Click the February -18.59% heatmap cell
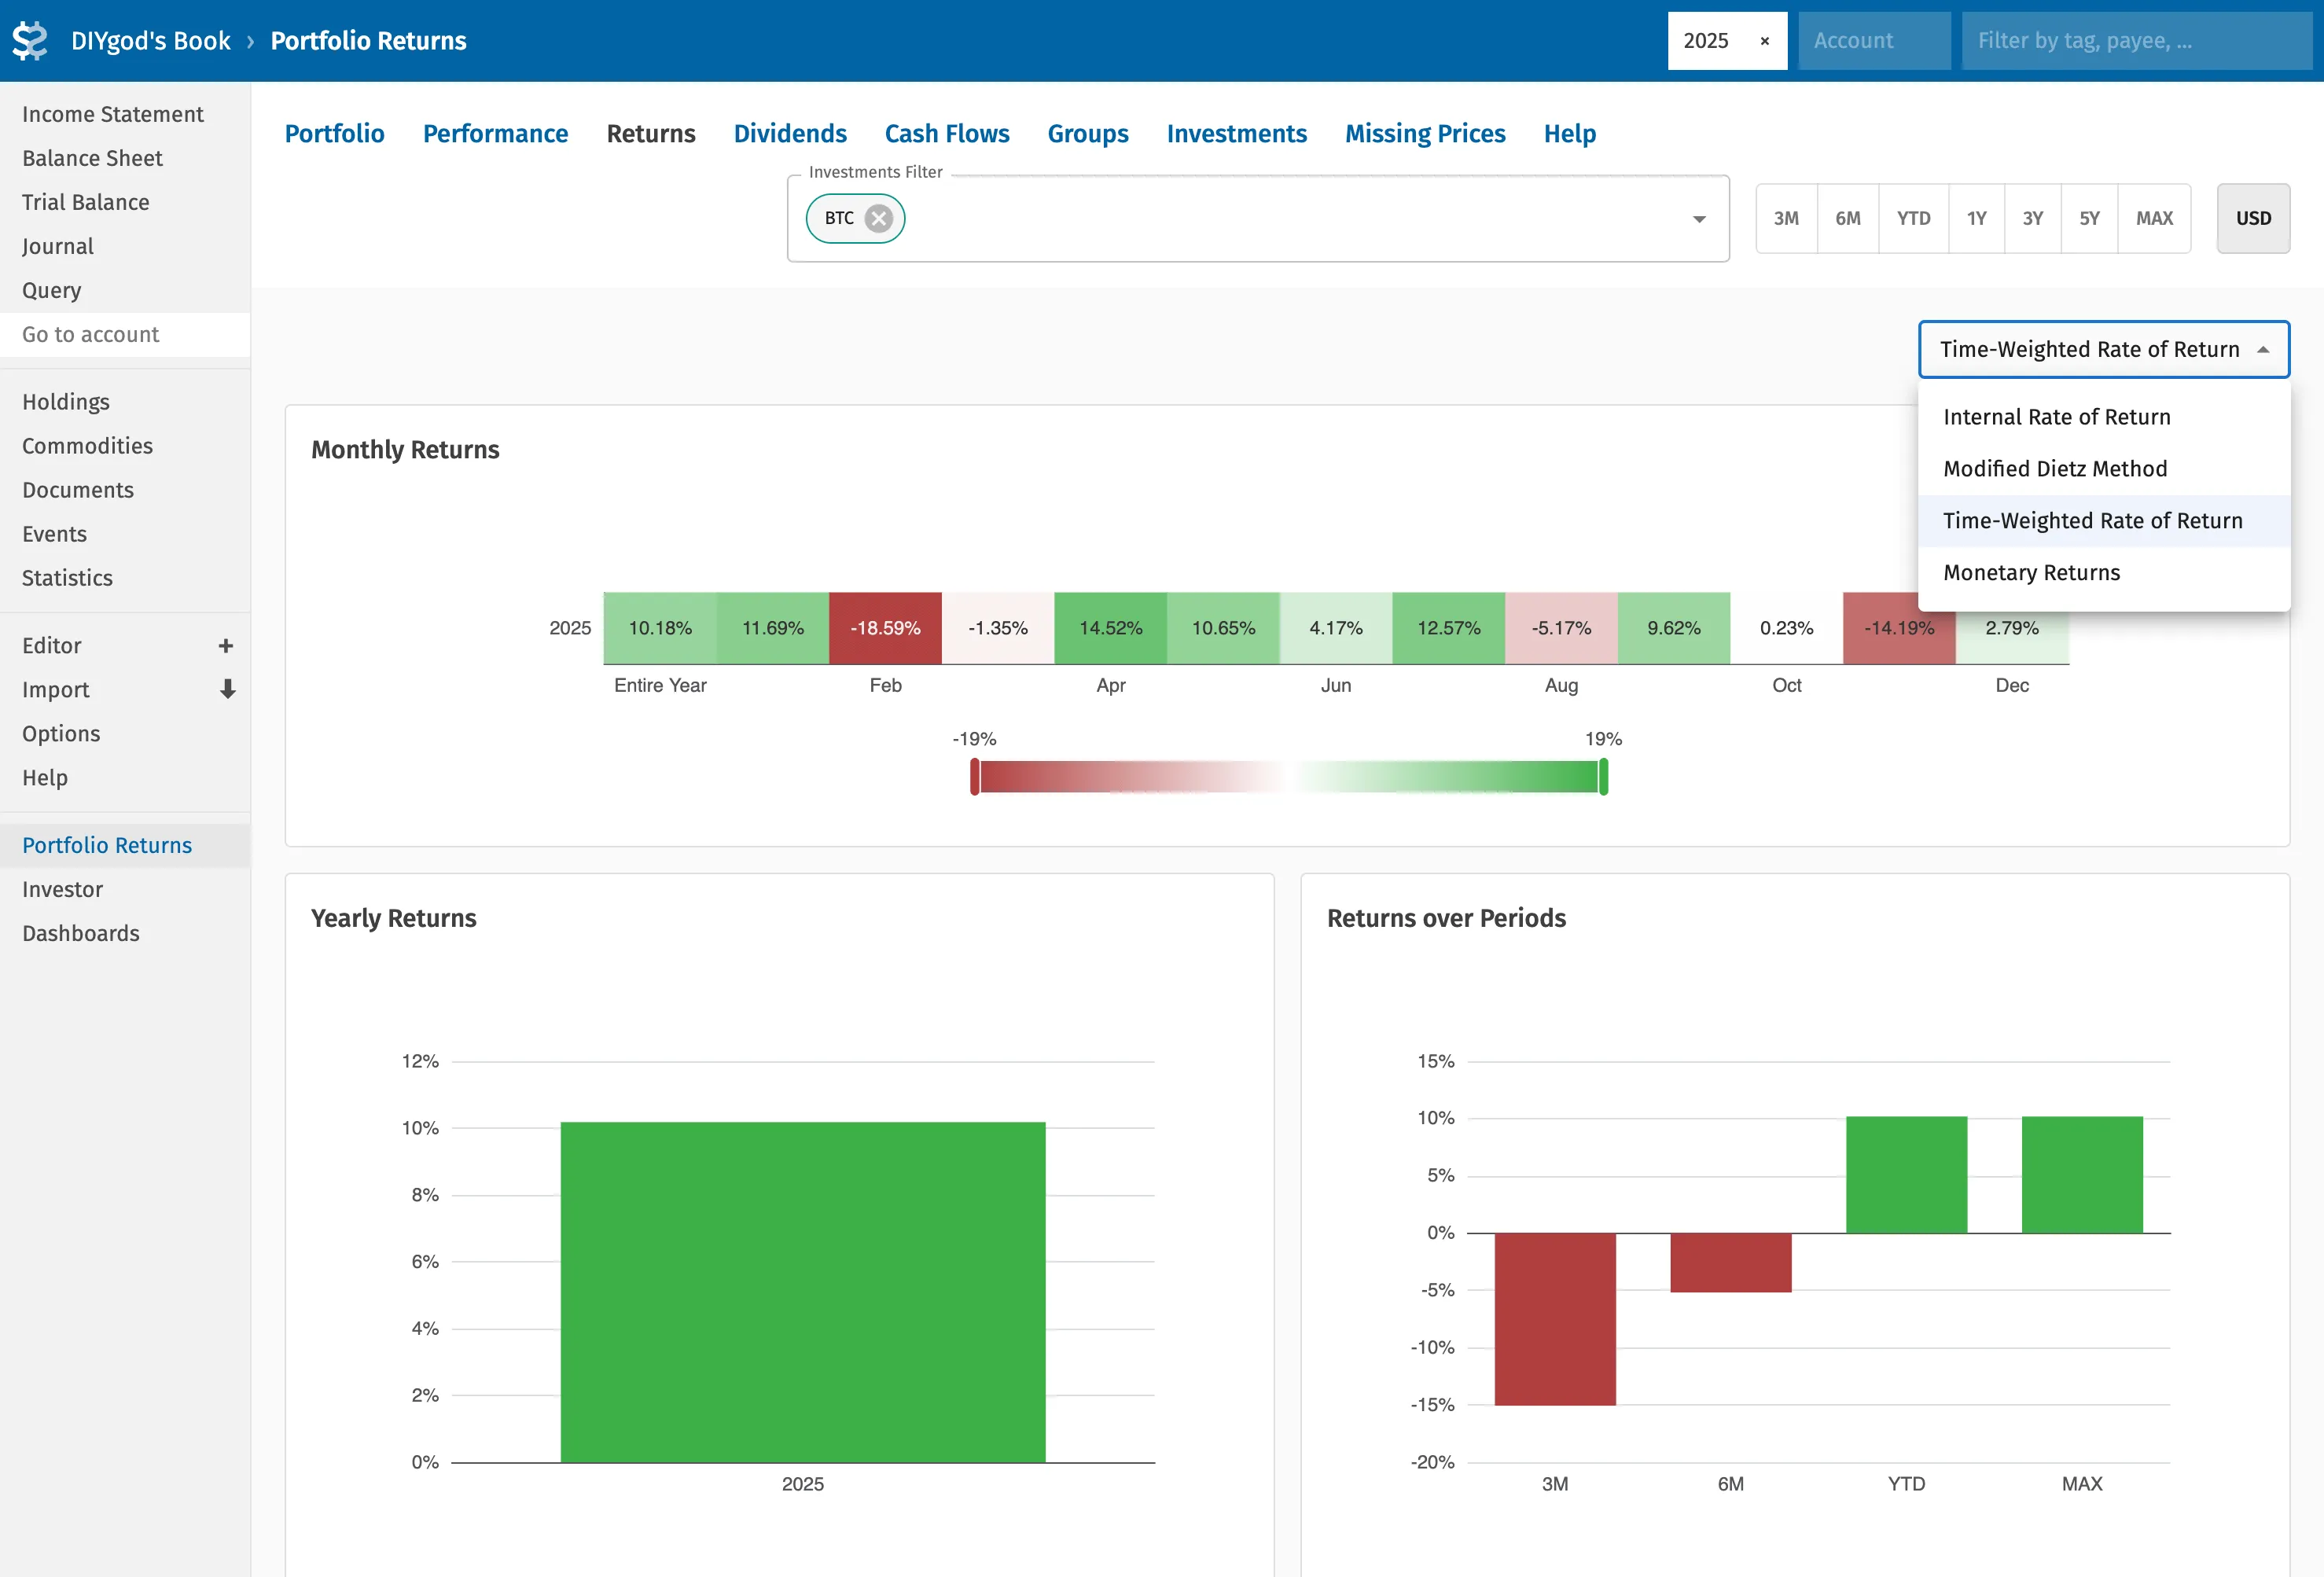This screenshot has width=2324, height=1577. [885, 628]
